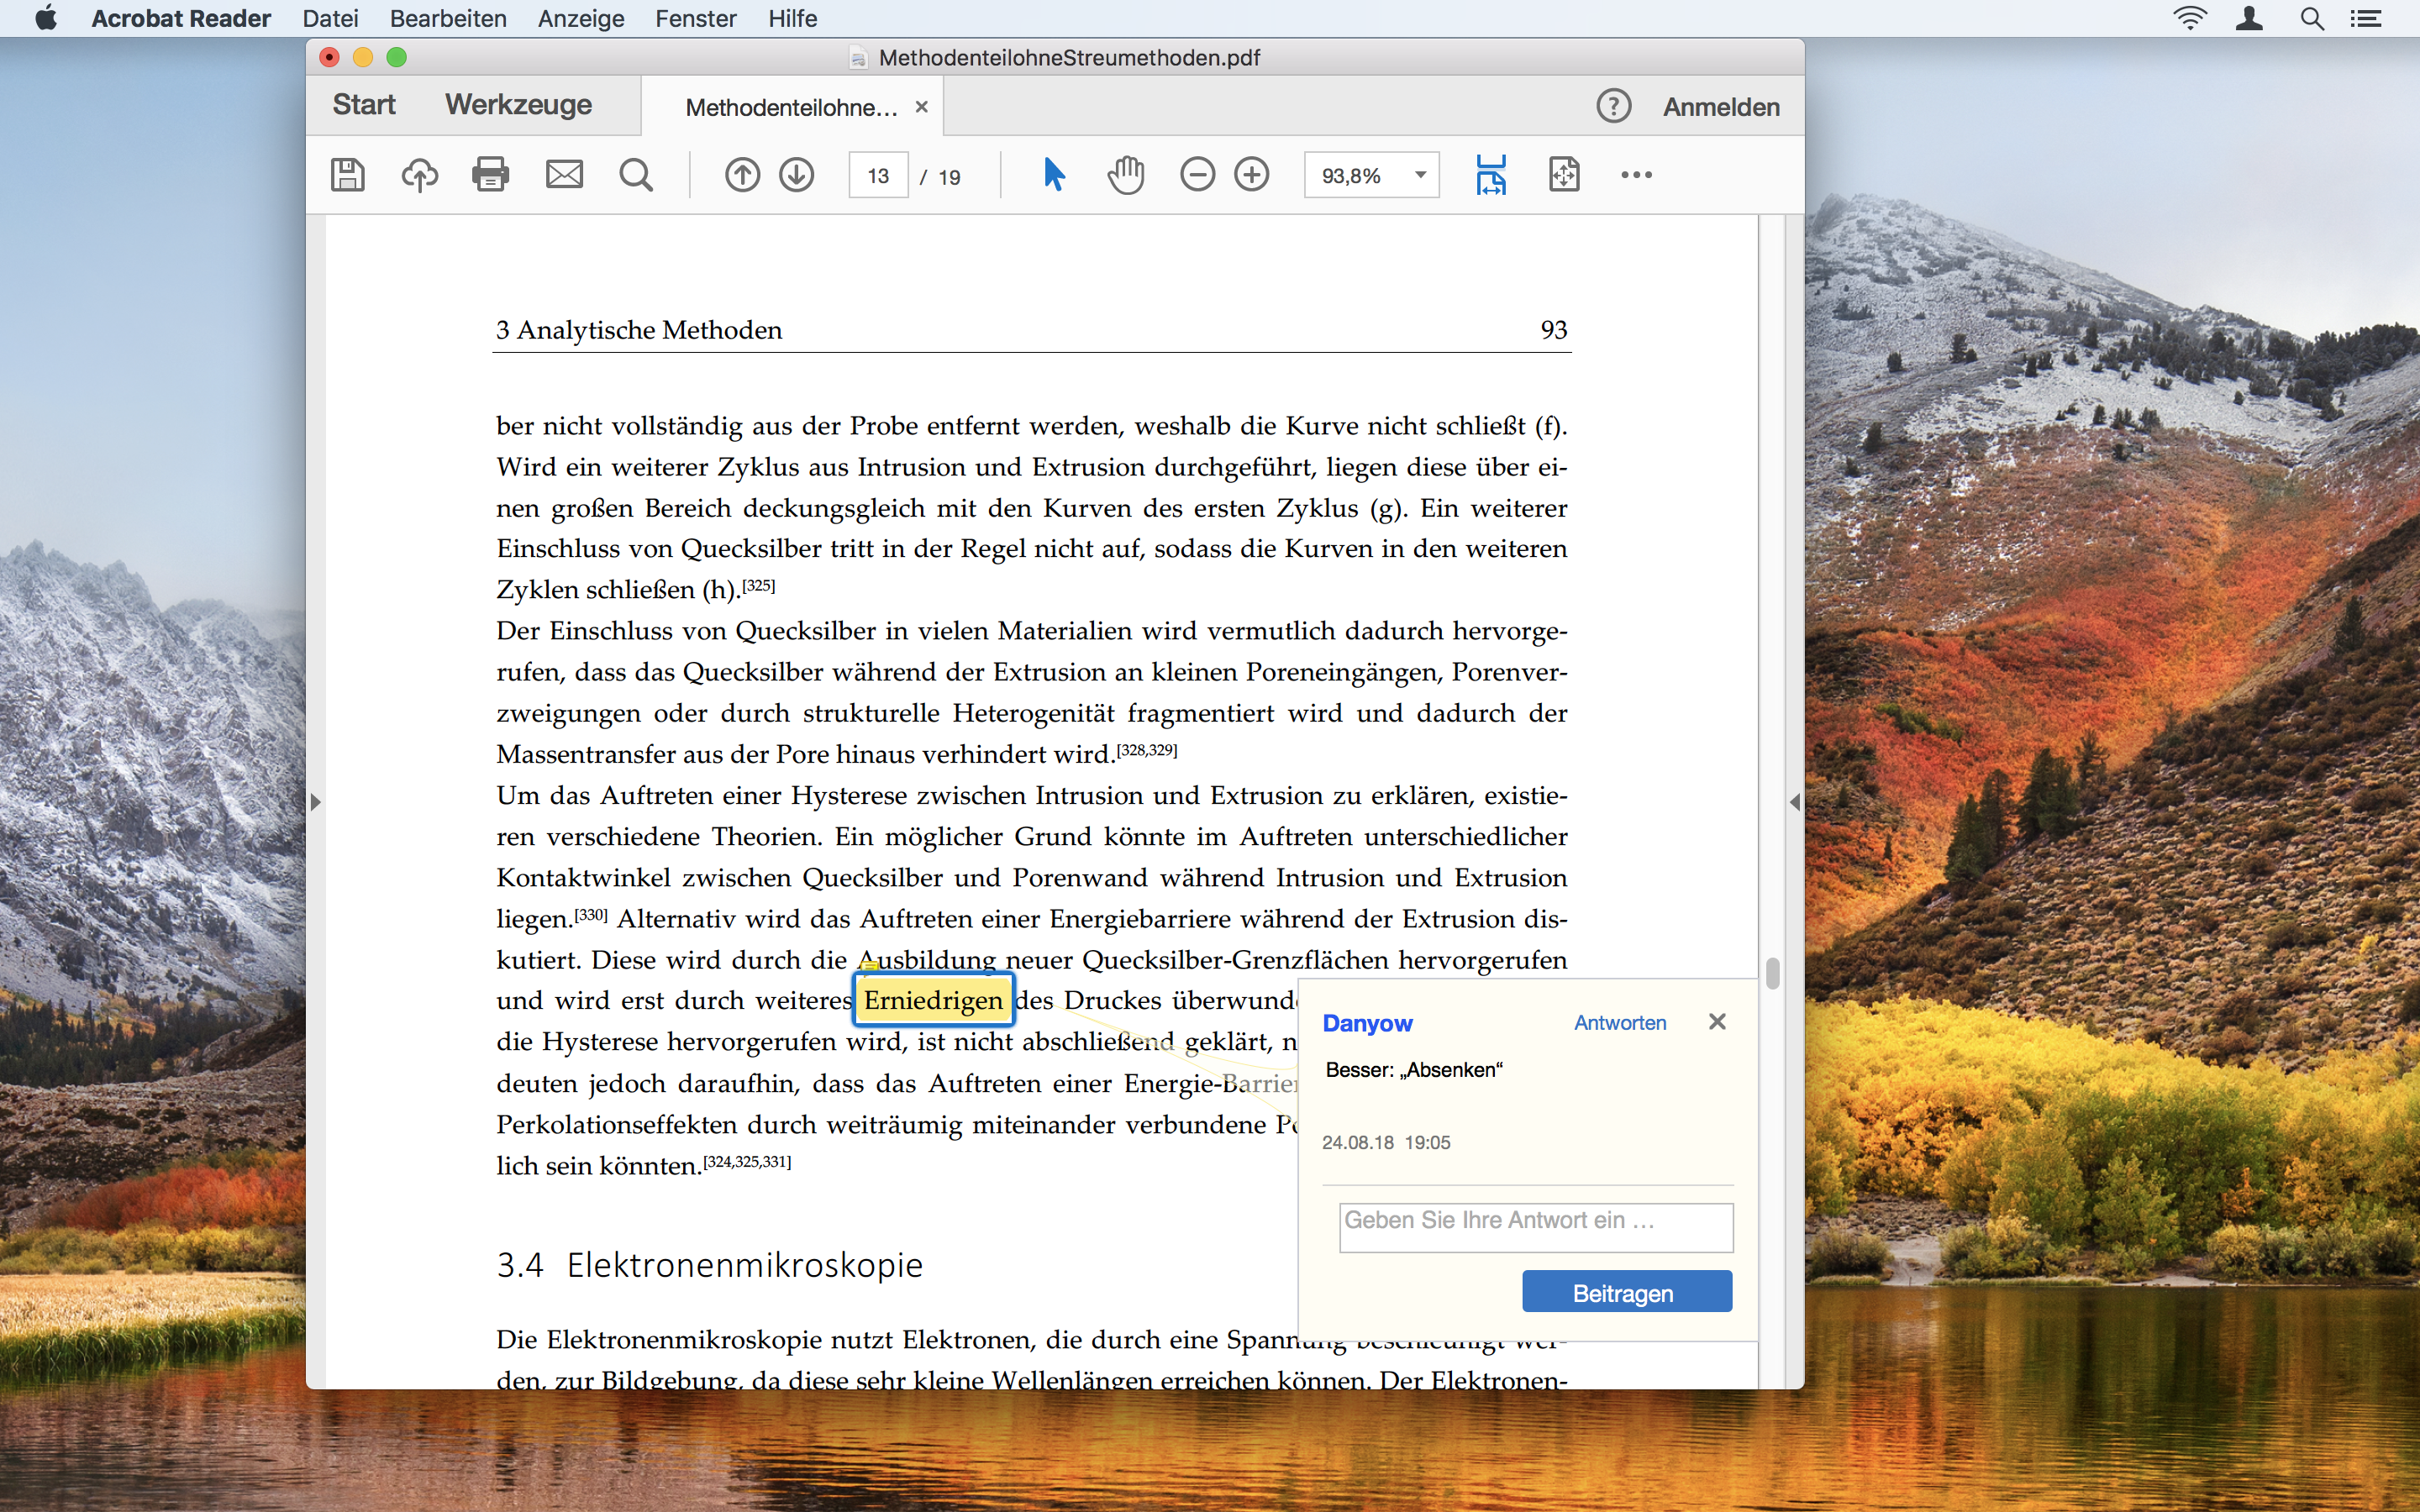Save the PDF document
Screen dimensions: 2420x1512
(347, 174)
